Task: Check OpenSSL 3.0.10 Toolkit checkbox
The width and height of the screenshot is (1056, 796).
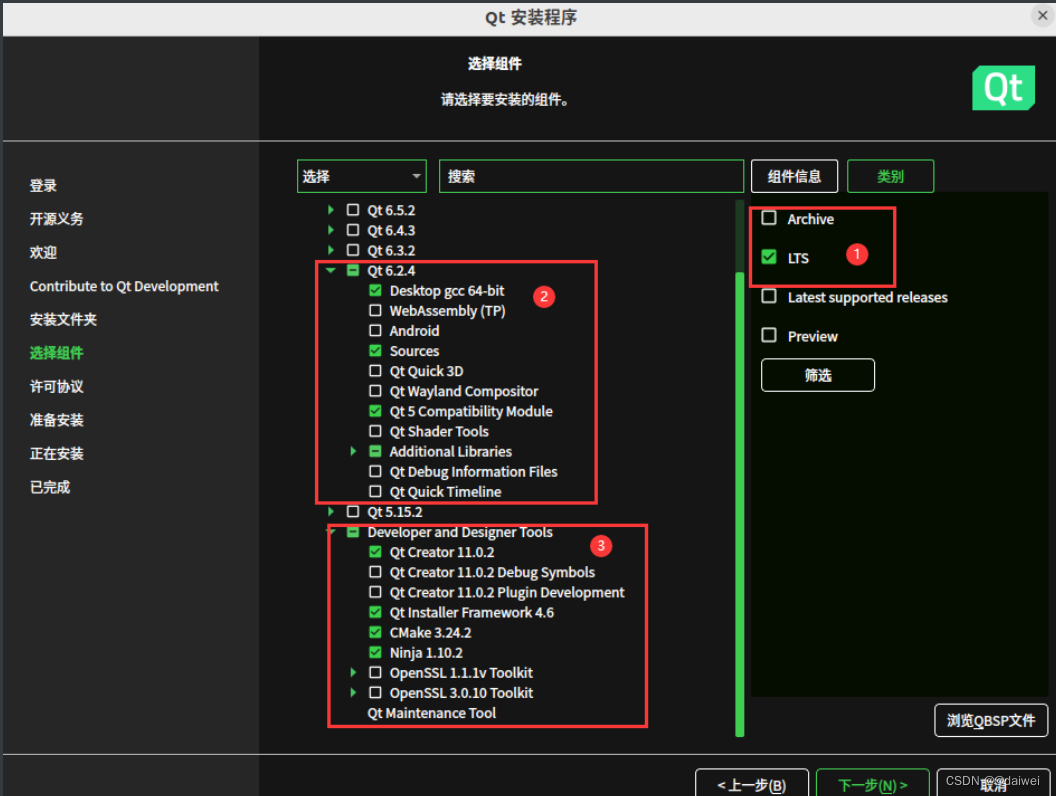Action: coord(375,693)
